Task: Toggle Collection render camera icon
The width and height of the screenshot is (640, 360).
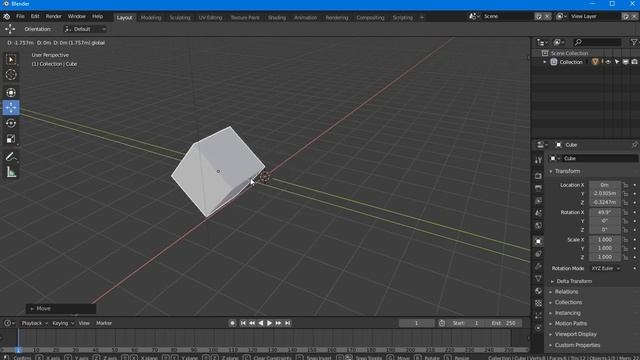Action: click(x=634, y=62)
